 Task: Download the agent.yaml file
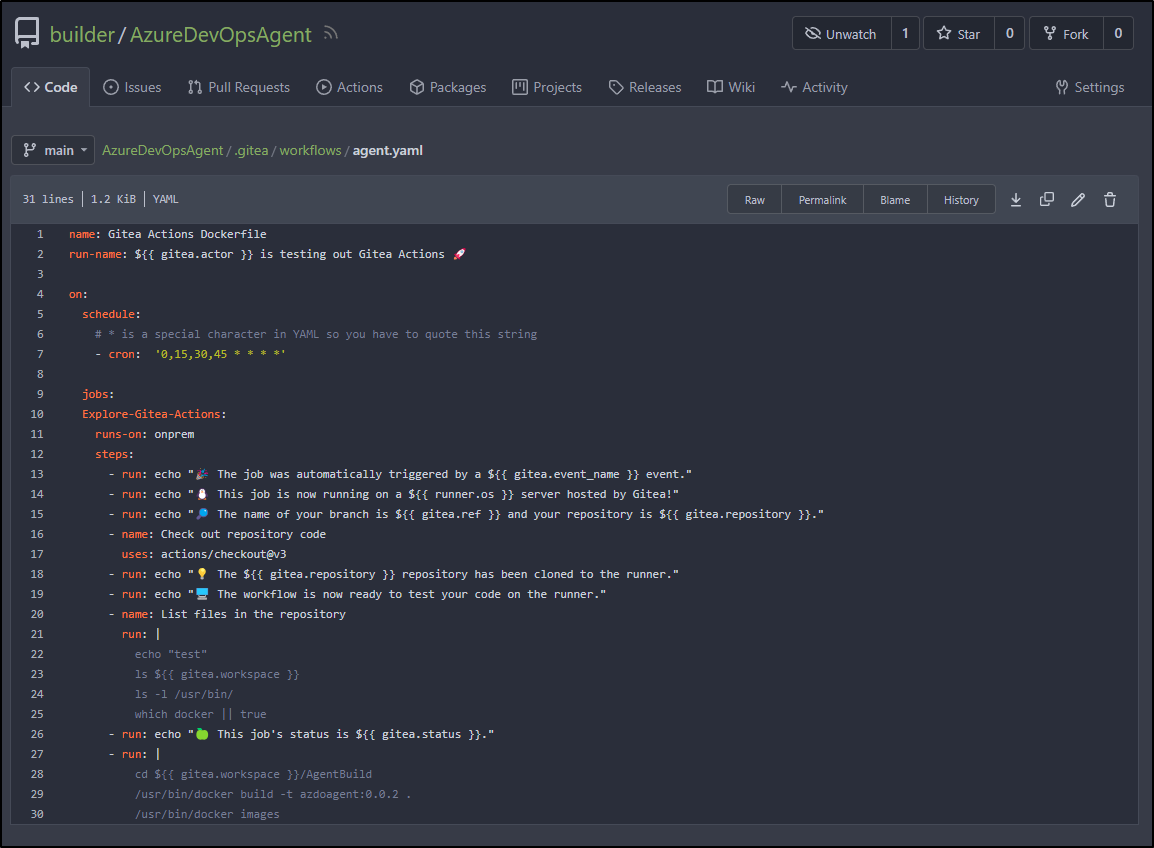pos(1016,199)
